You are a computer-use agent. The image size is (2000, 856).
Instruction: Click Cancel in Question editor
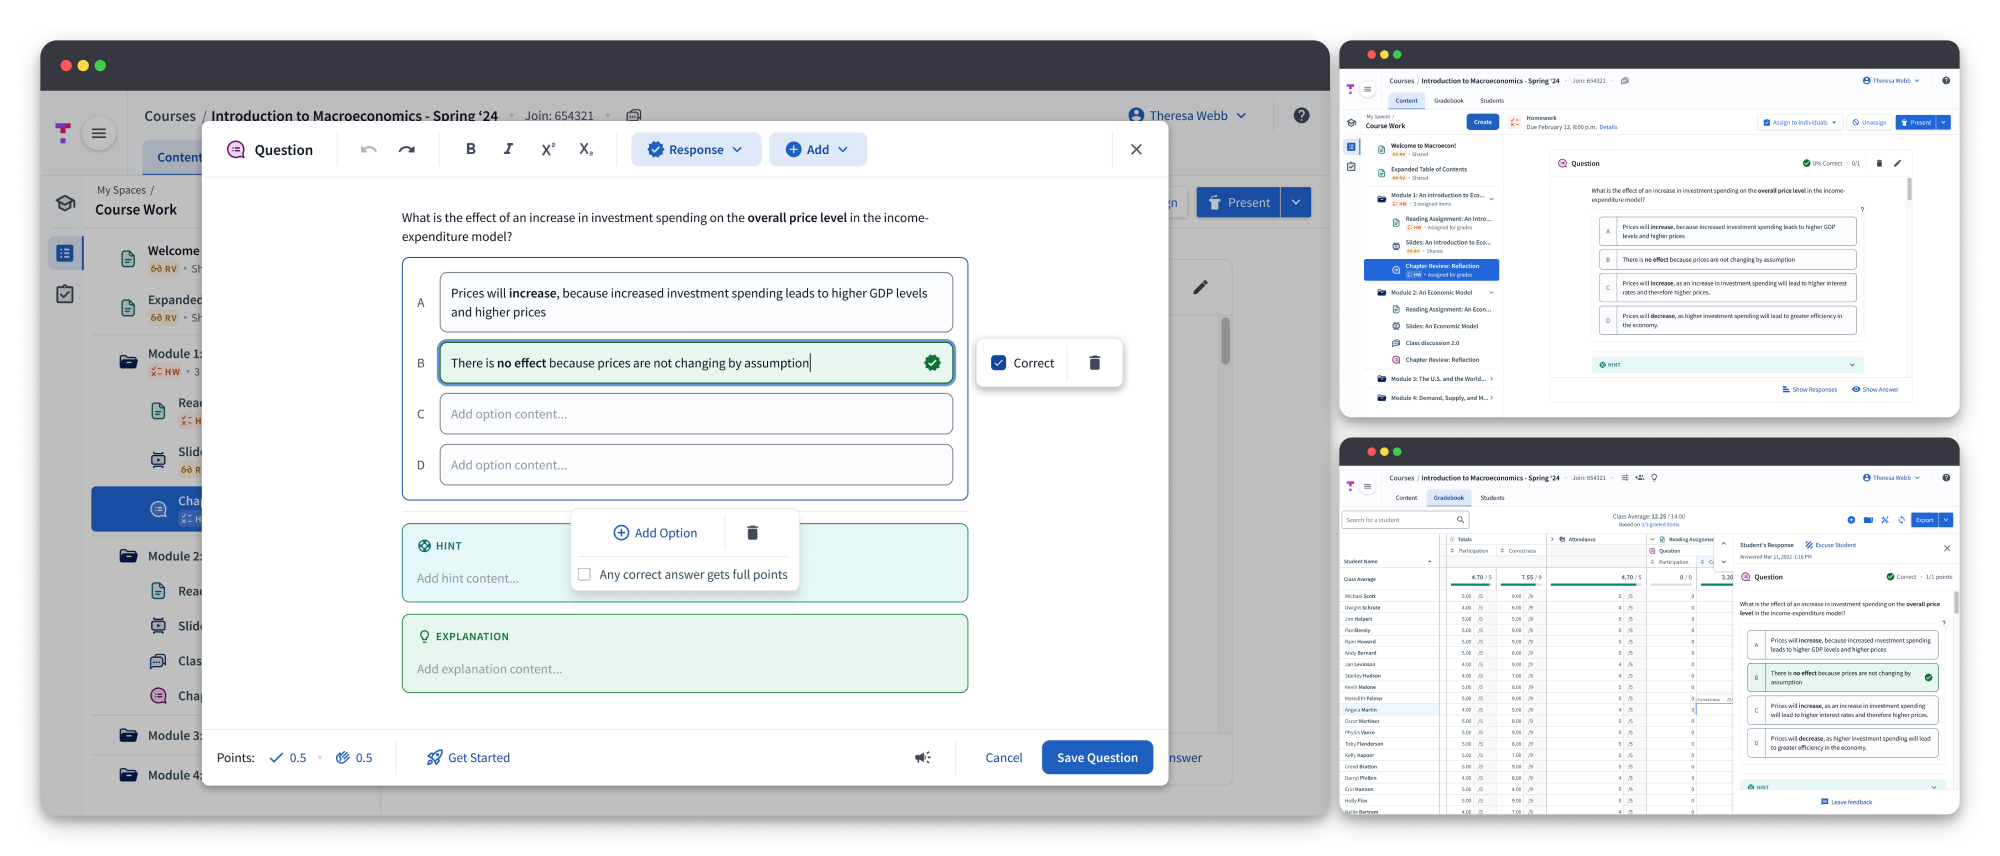pyautogui.click(x=1003, y=757)
